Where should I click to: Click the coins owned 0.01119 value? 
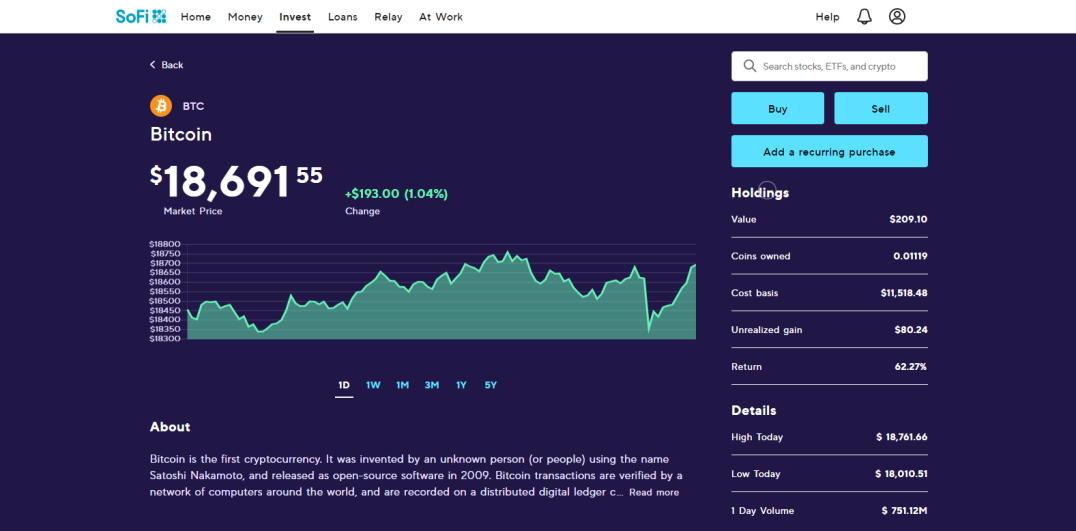tap(910, 257)
